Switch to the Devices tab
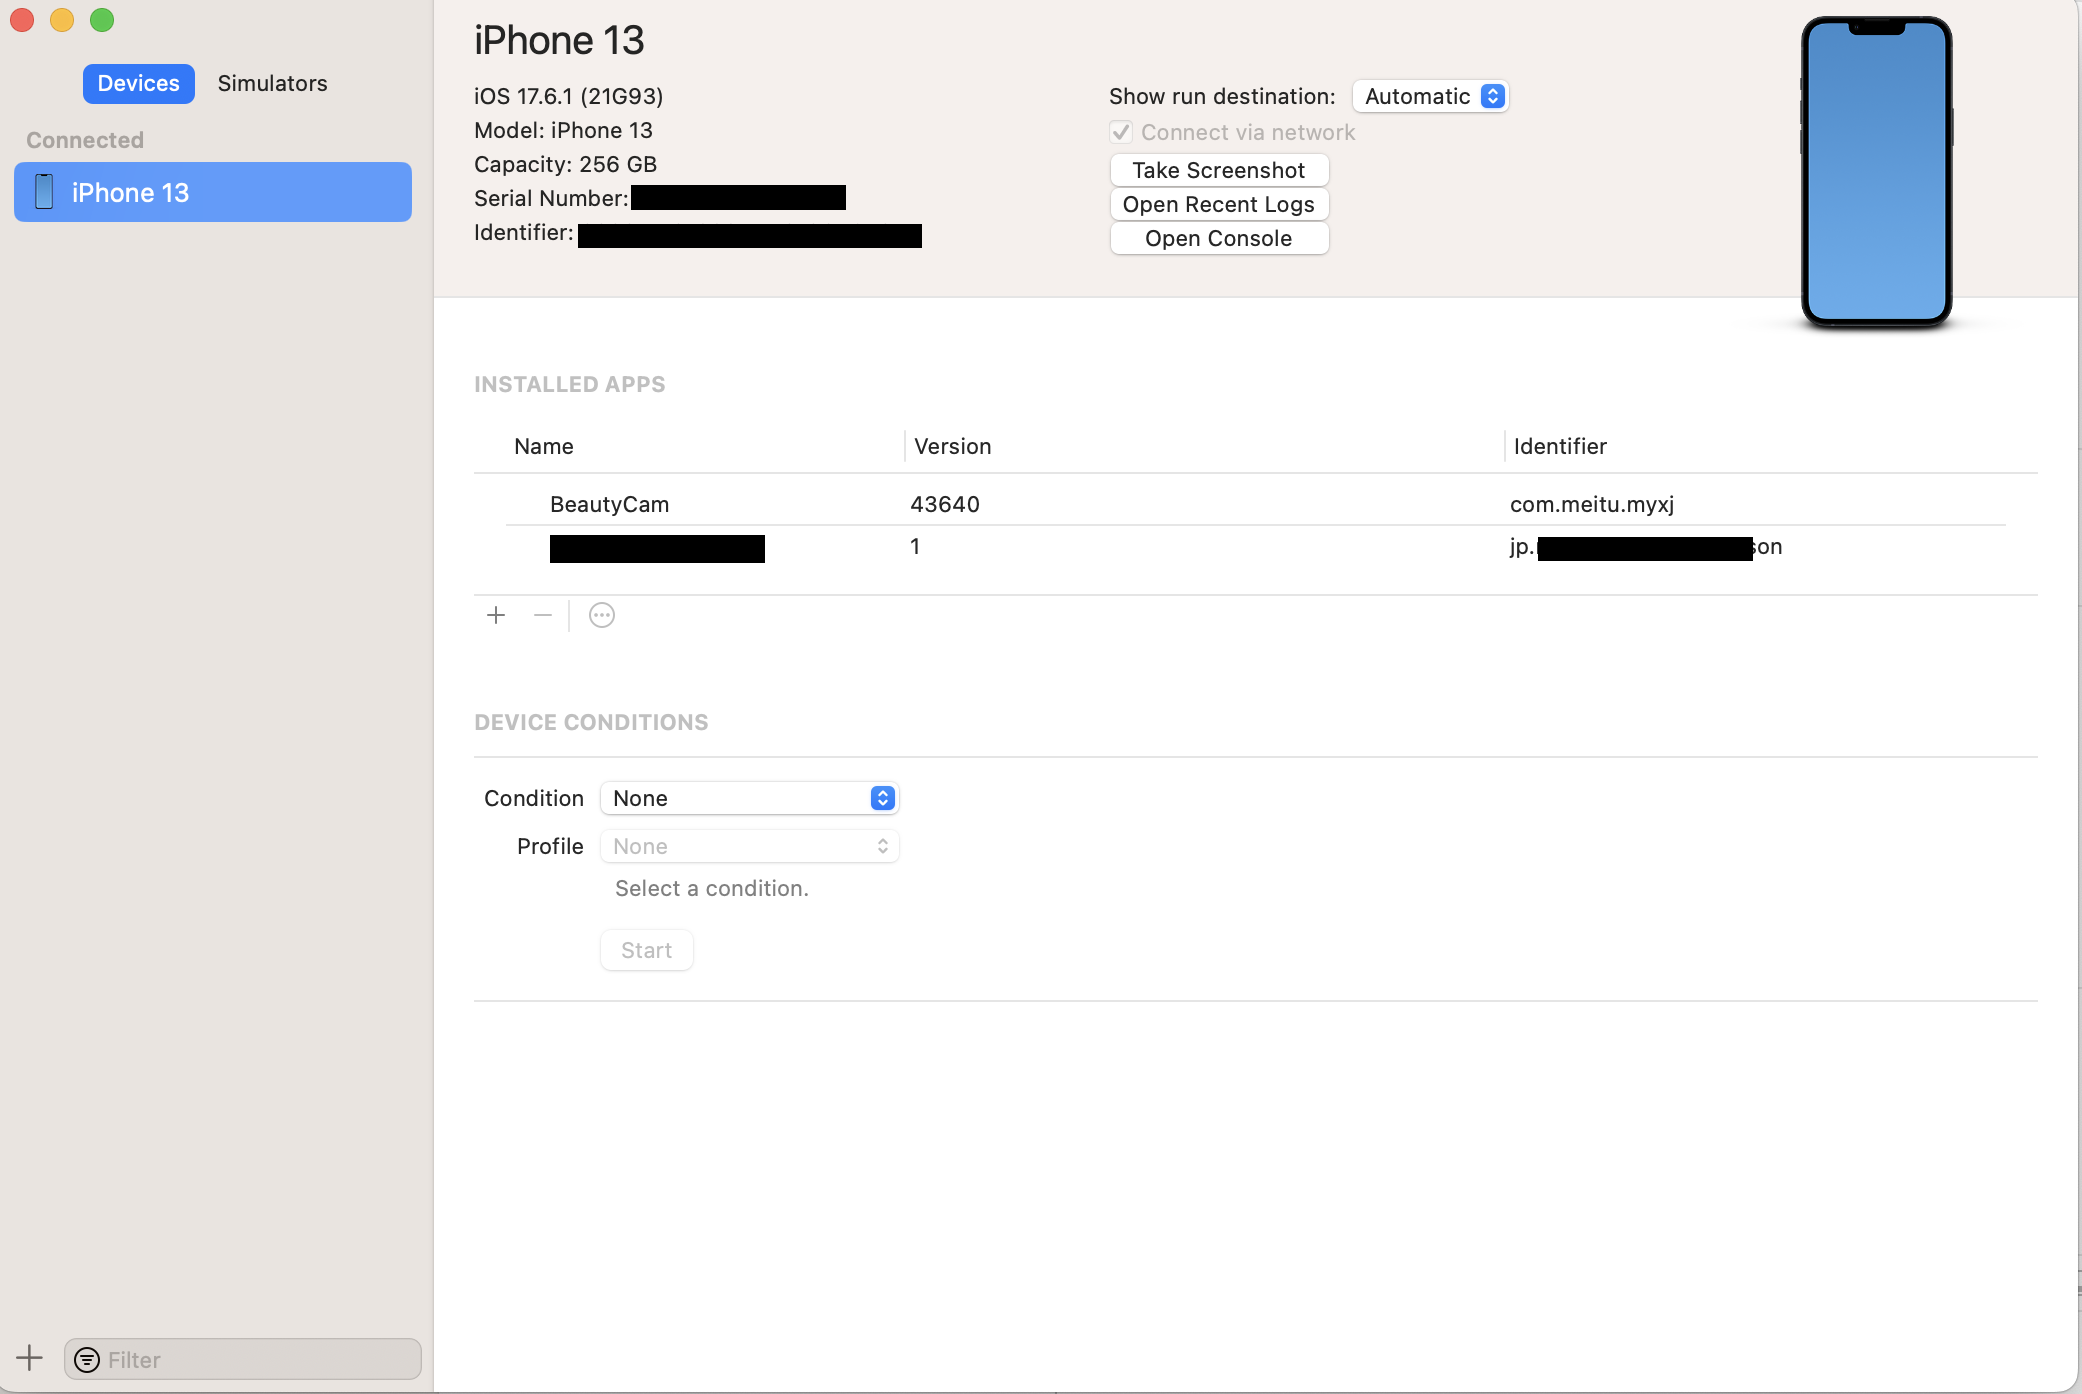The height and width of the screenshot is (1394, 2082). (139, 83)
